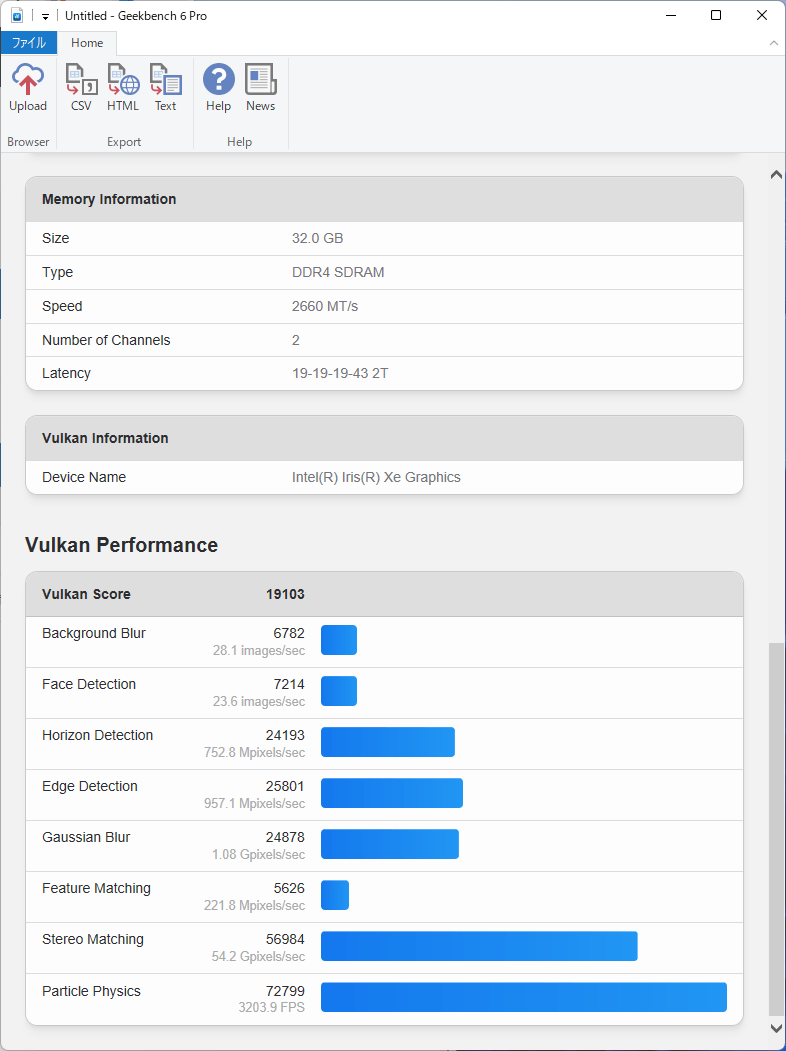Screen dimensions: 786x1051
Task: Open the News icon in ribbon
Action: click(x=260, y=88)
